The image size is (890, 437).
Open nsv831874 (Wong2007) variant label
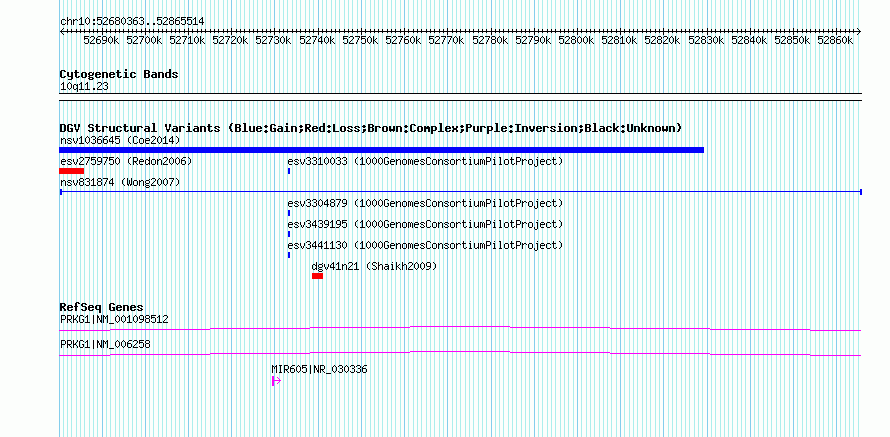coord(120,183)
